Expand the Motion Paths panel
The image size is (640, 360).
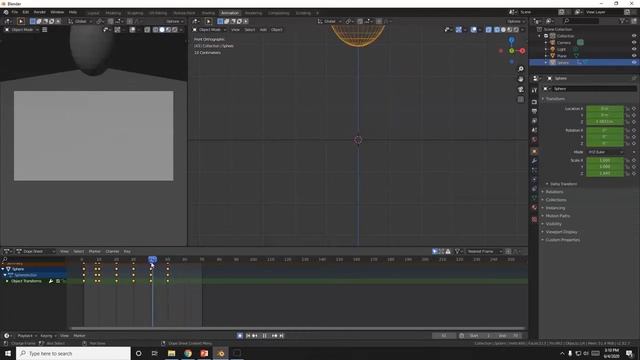(557, 216)
